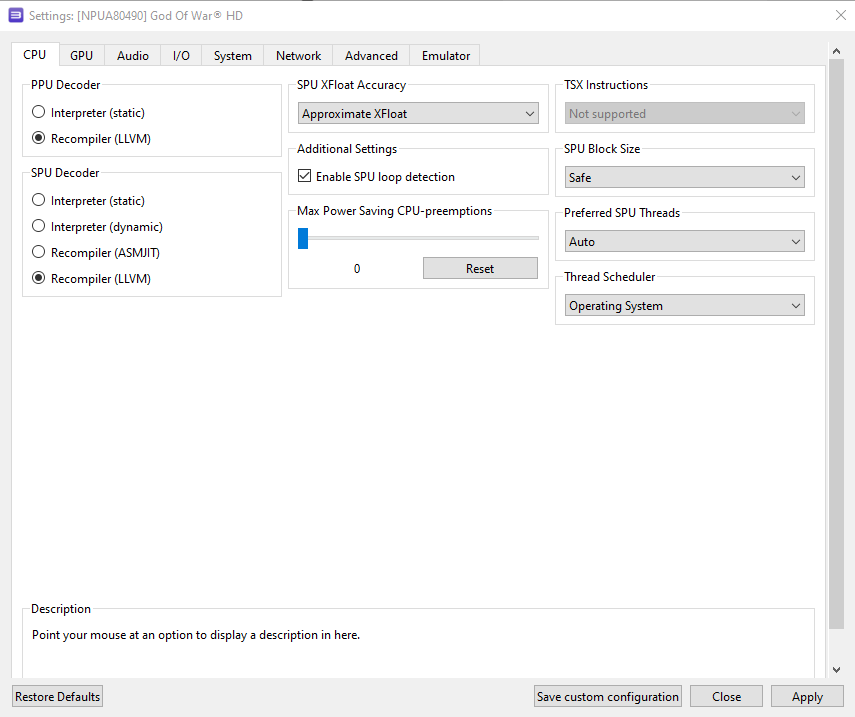
Task: Close the settings window with the X icon
Action: click(840, 15)
